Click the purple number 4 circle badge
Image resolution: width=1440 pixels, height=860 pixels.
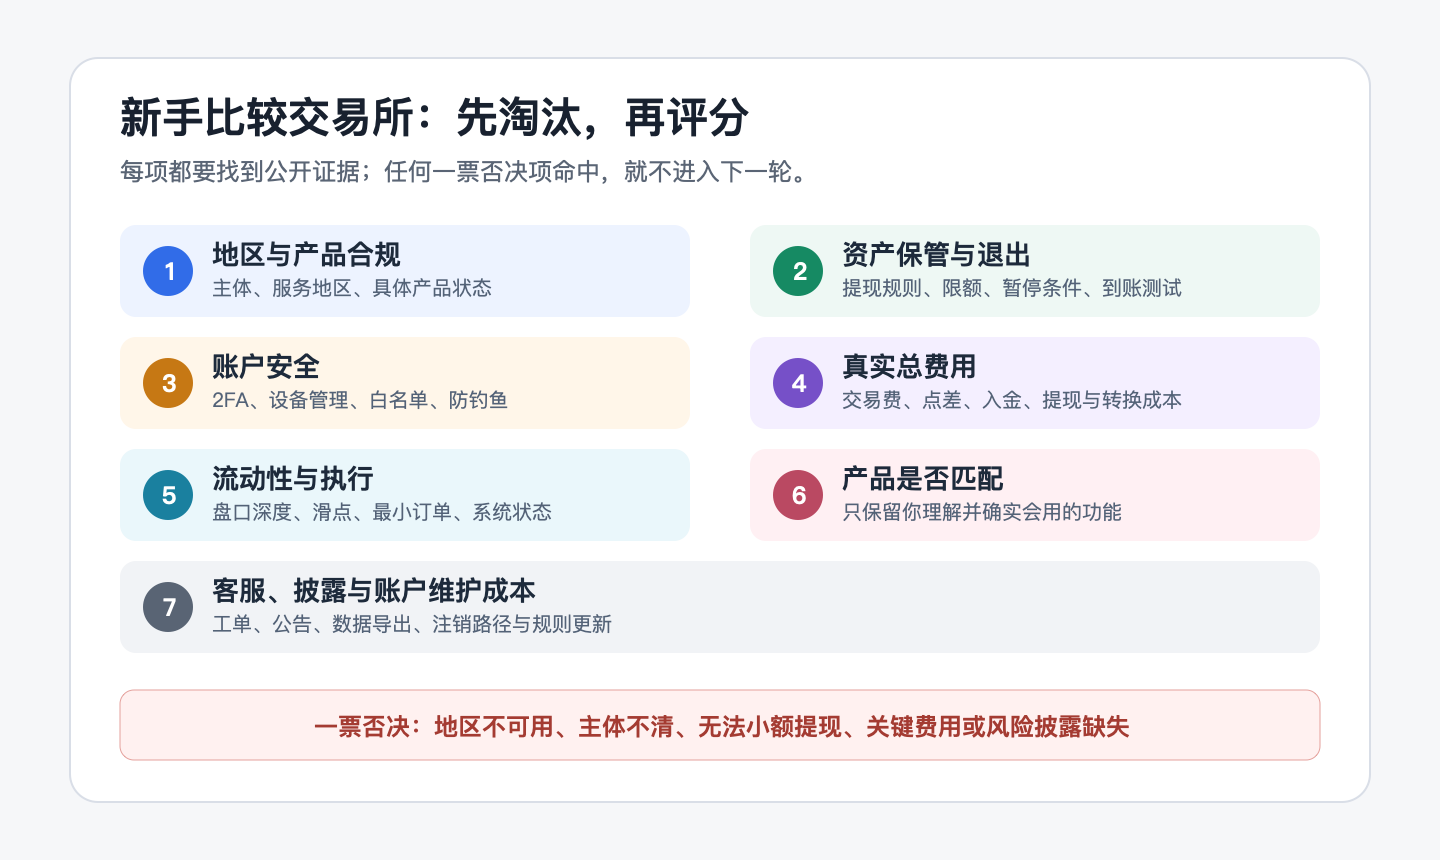[x=798, y=383]
